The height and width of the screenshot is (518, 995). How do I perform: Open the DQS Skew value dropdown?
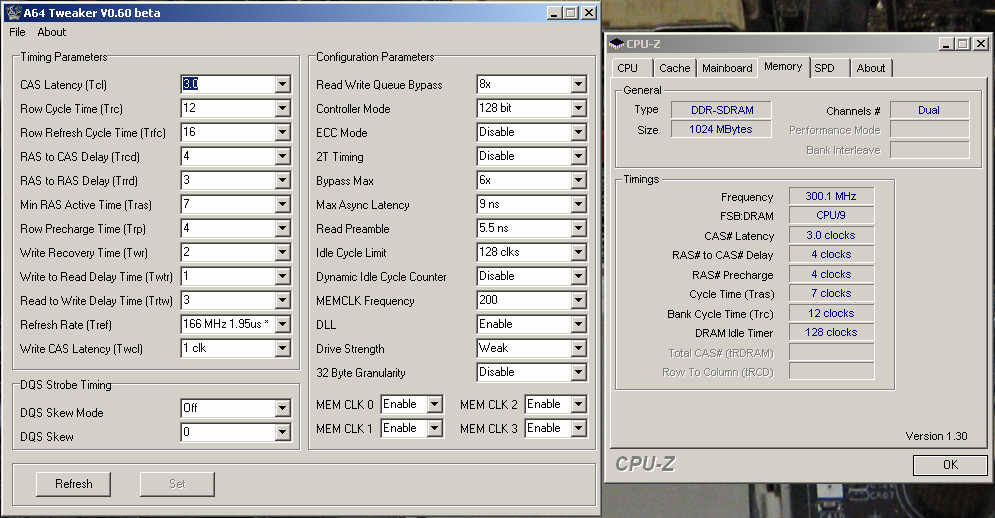pos(283,433)
